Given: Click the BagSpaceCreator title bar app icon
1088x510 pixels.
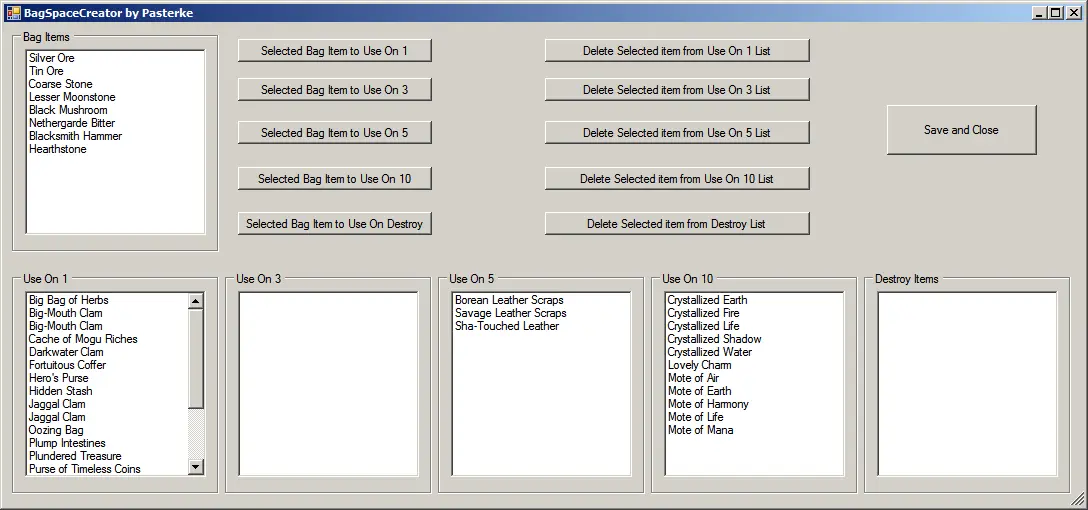Looking at the screenshot, I should pyautogui.click(x=13, y=12).
